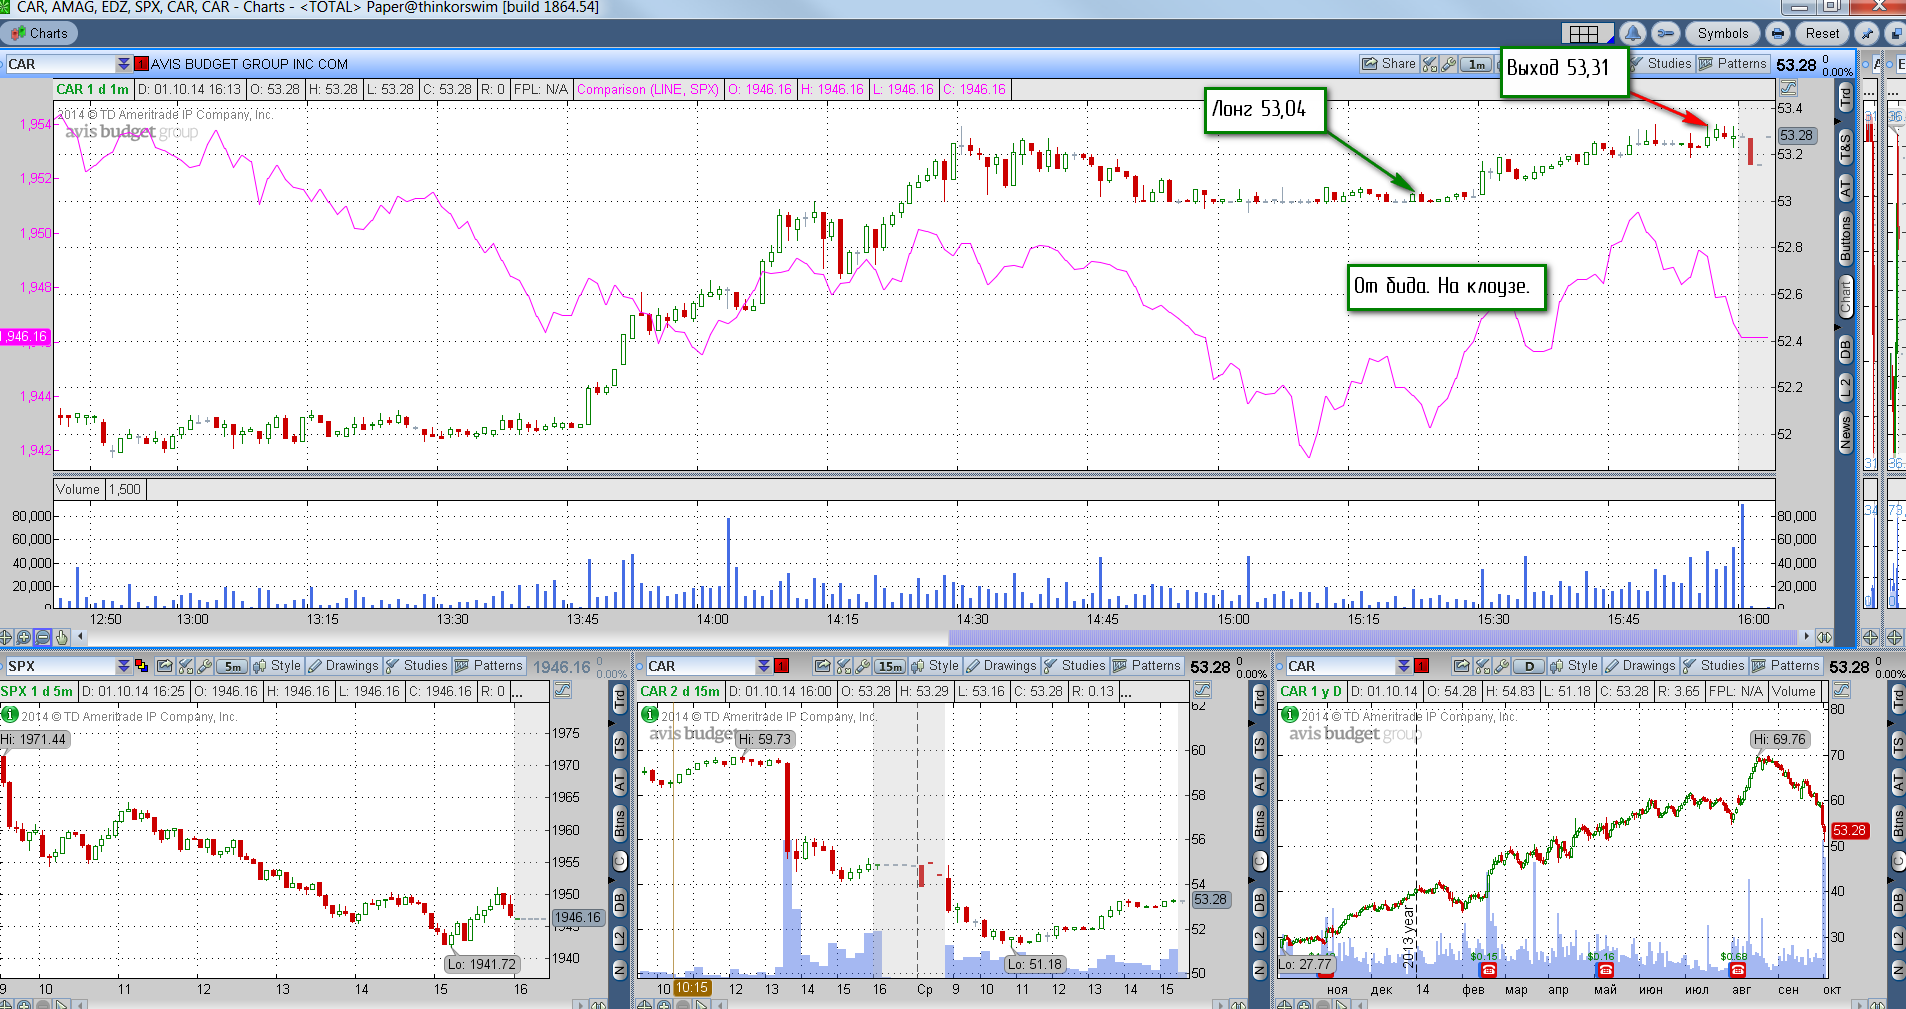Toggle scale mode icon on daily CAR chart
Viewport: 1906px width, 1009px height.
(1842, 691)
